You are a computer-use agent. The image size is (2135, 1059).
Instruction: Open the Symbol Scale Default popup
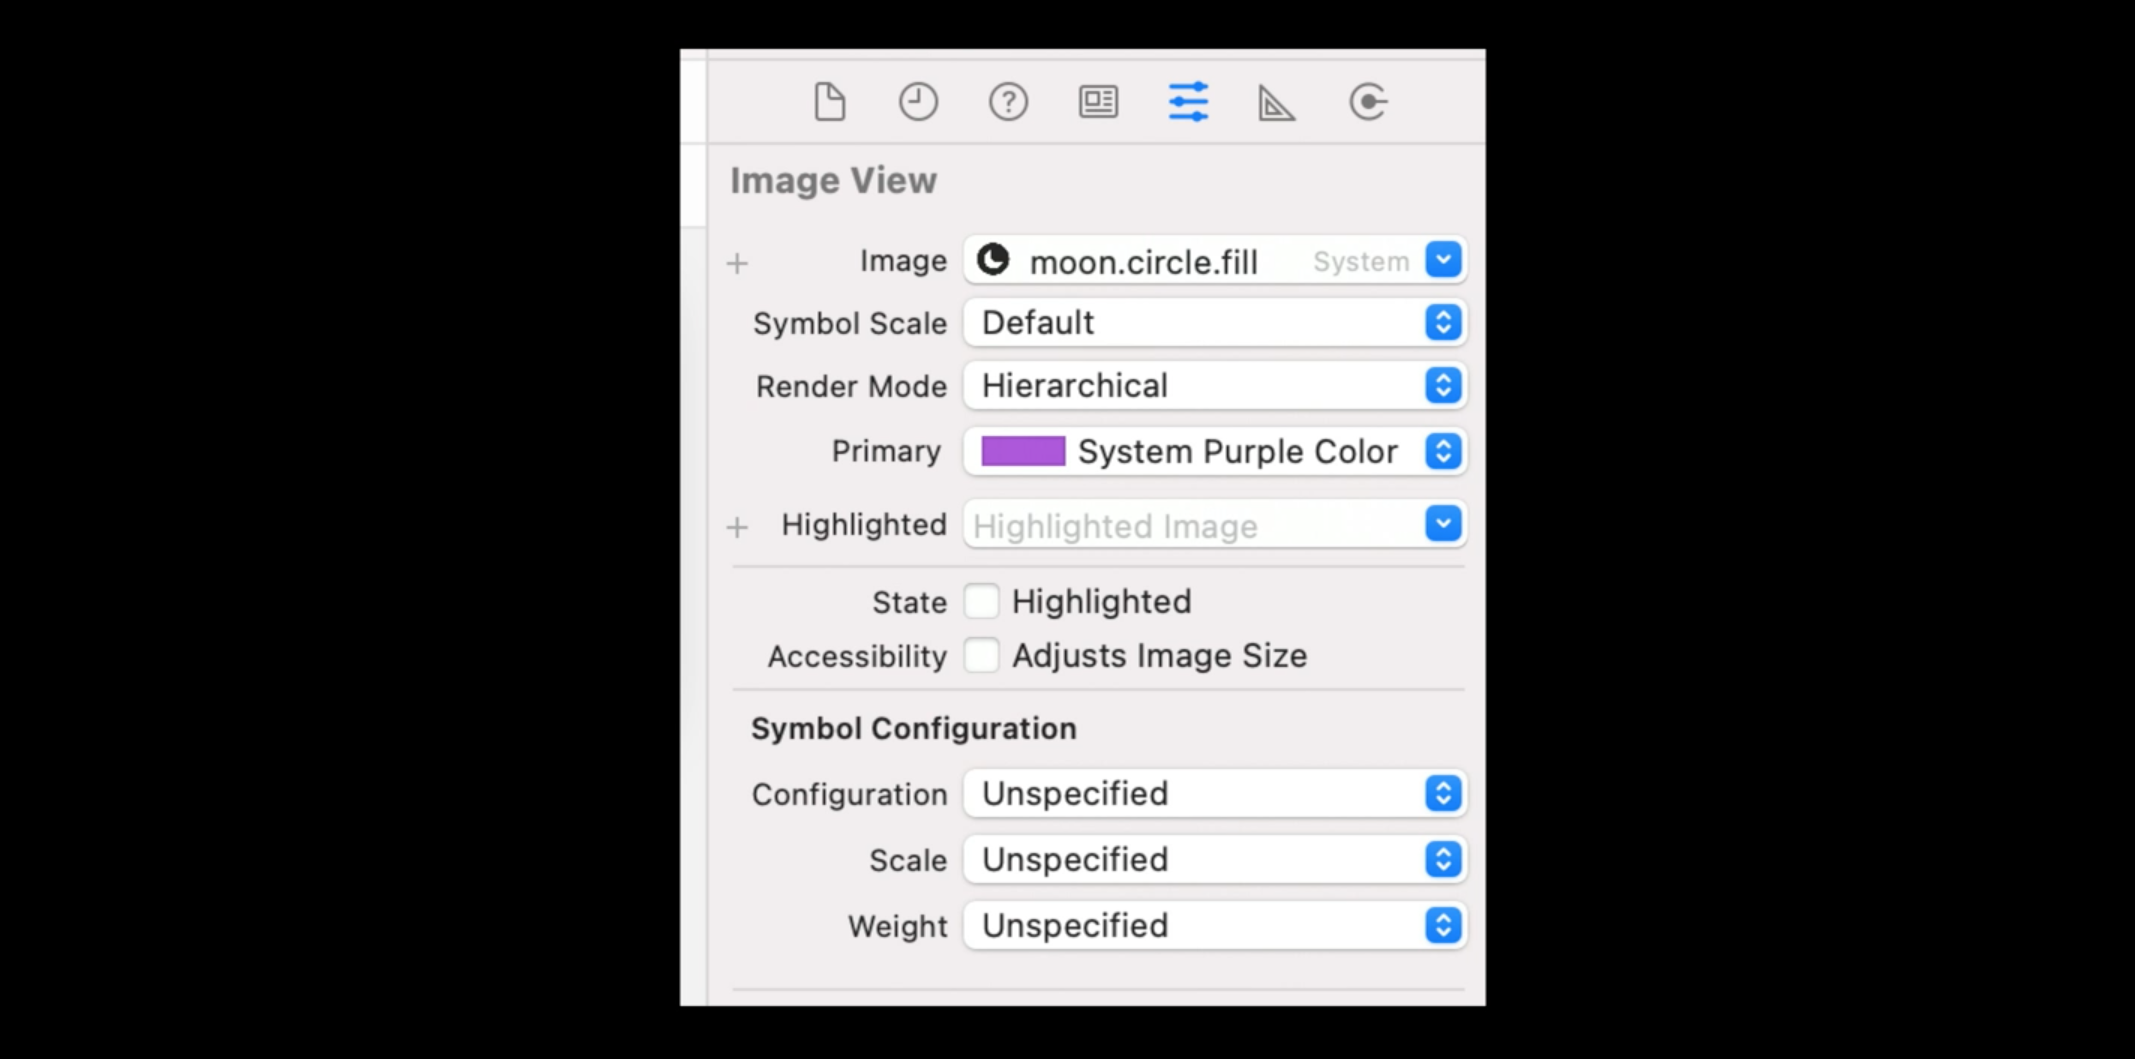click(1215, 322)
